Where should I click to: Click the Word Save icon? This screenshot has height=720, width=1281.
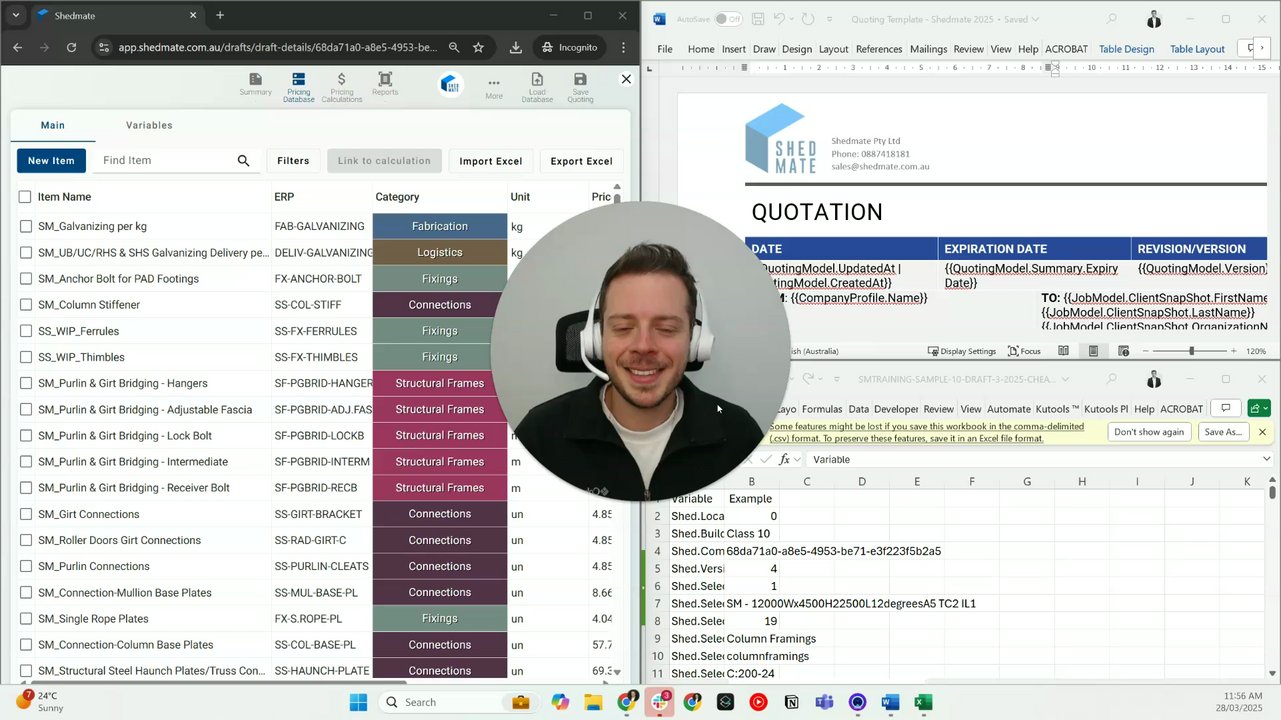(x=758, y=19)
